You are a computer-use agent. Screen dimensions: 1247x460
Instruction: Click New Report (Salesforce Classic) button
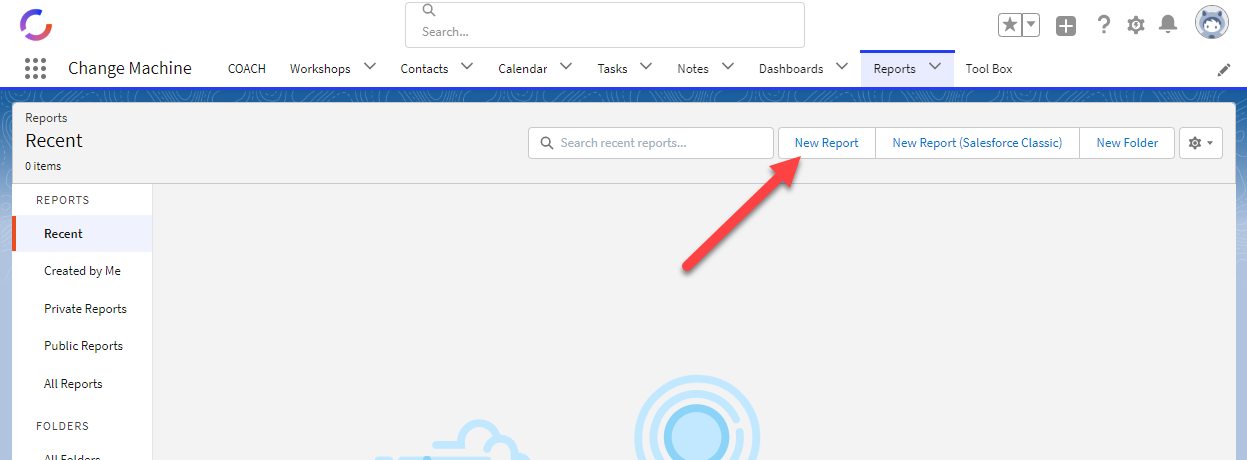[977, 143]
